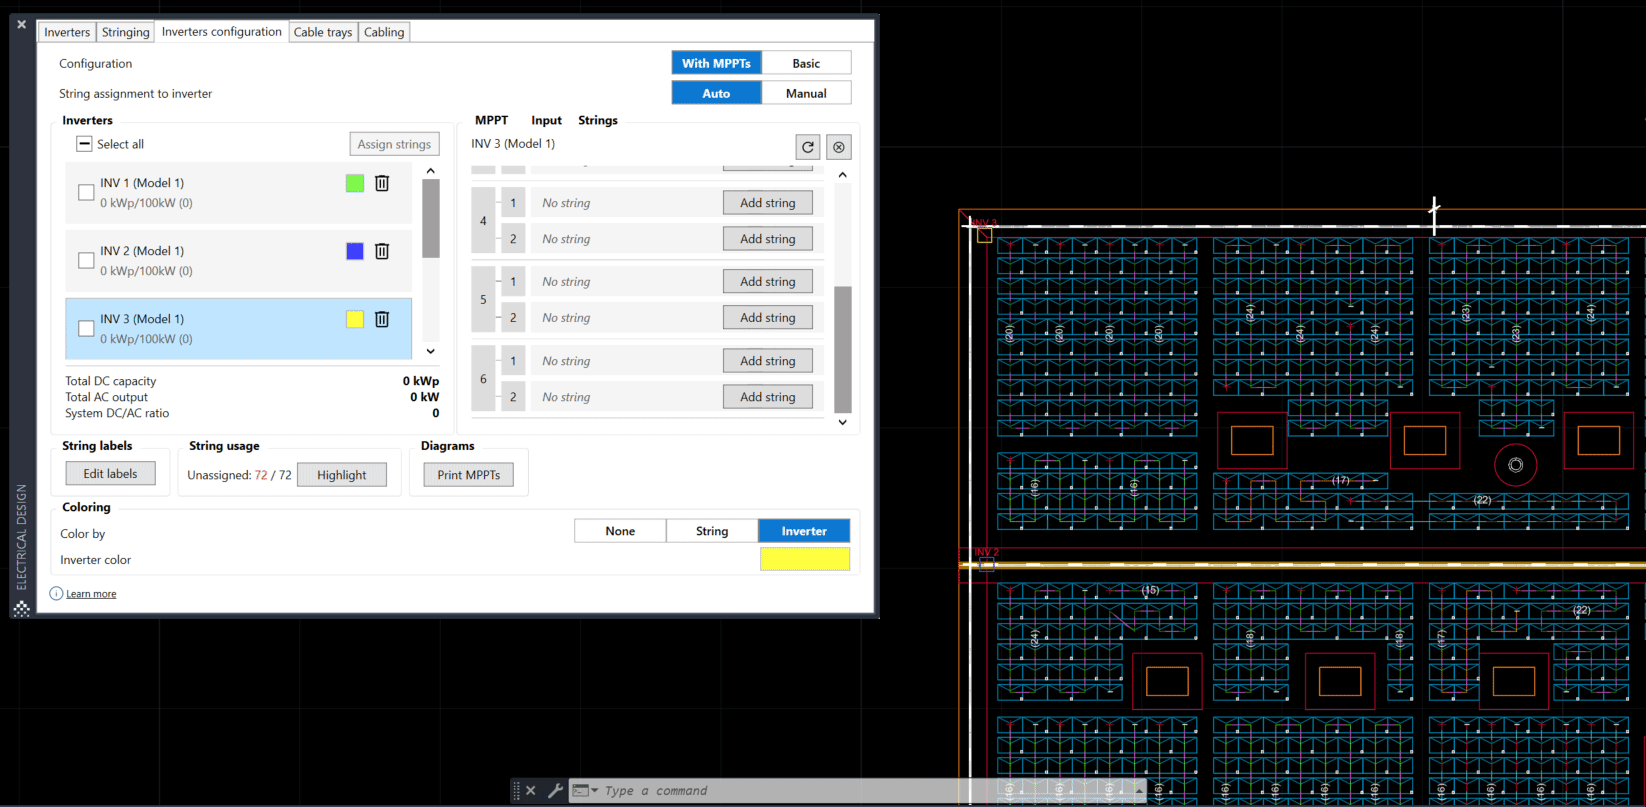Close the command line bar

pyautogui.click(x=531, y=790)
